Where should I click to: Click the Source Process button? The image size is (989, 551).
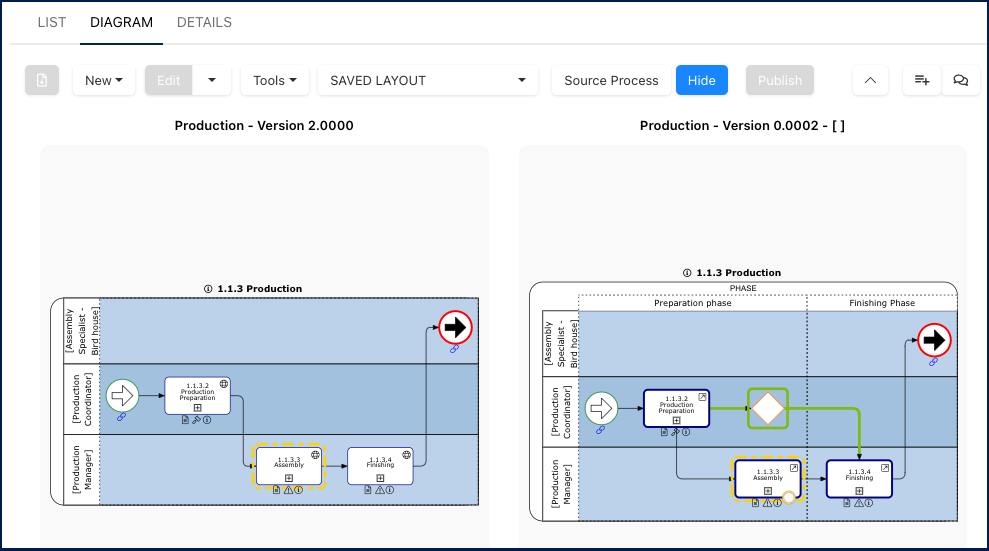click(x=611, y=81)
